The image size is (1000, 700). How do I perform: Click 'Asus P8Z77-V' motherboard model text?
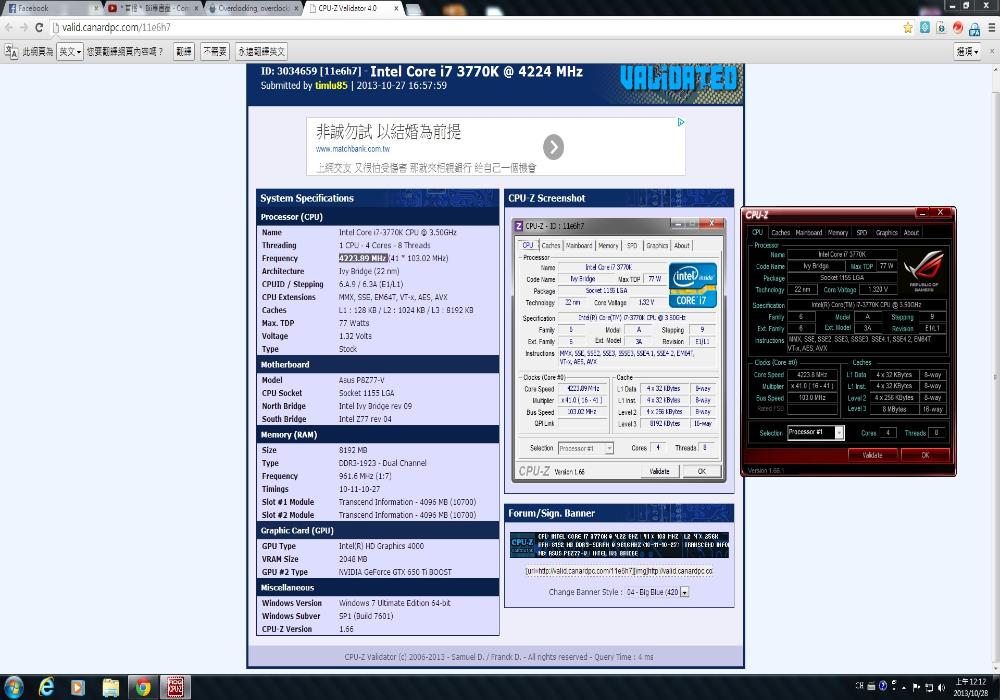click(362, 380)
